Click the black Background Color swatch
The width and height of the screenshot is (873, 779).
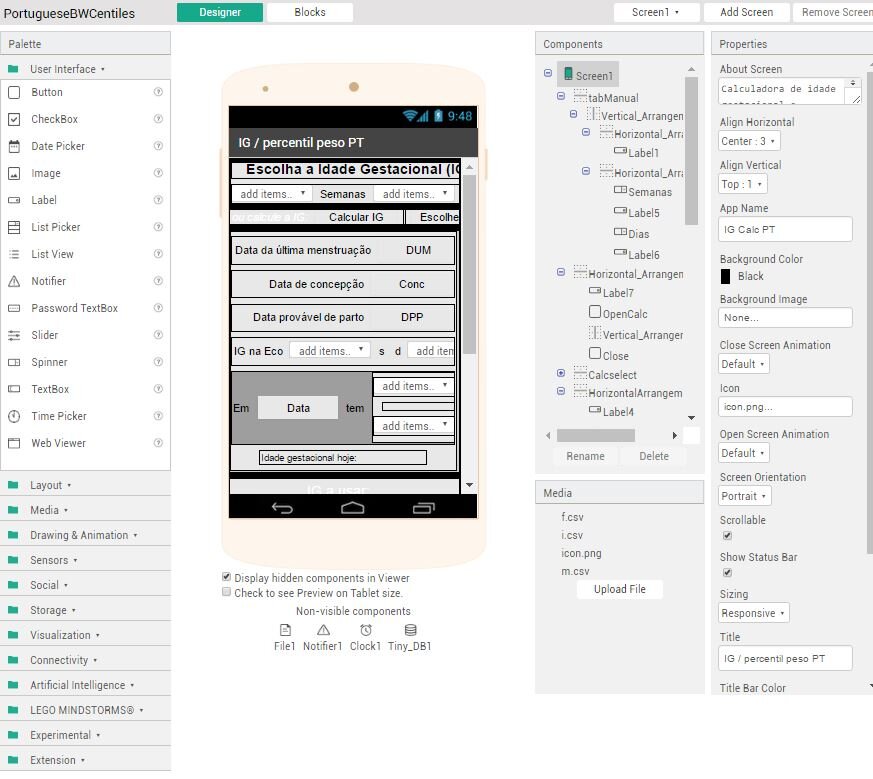(726, 276)
